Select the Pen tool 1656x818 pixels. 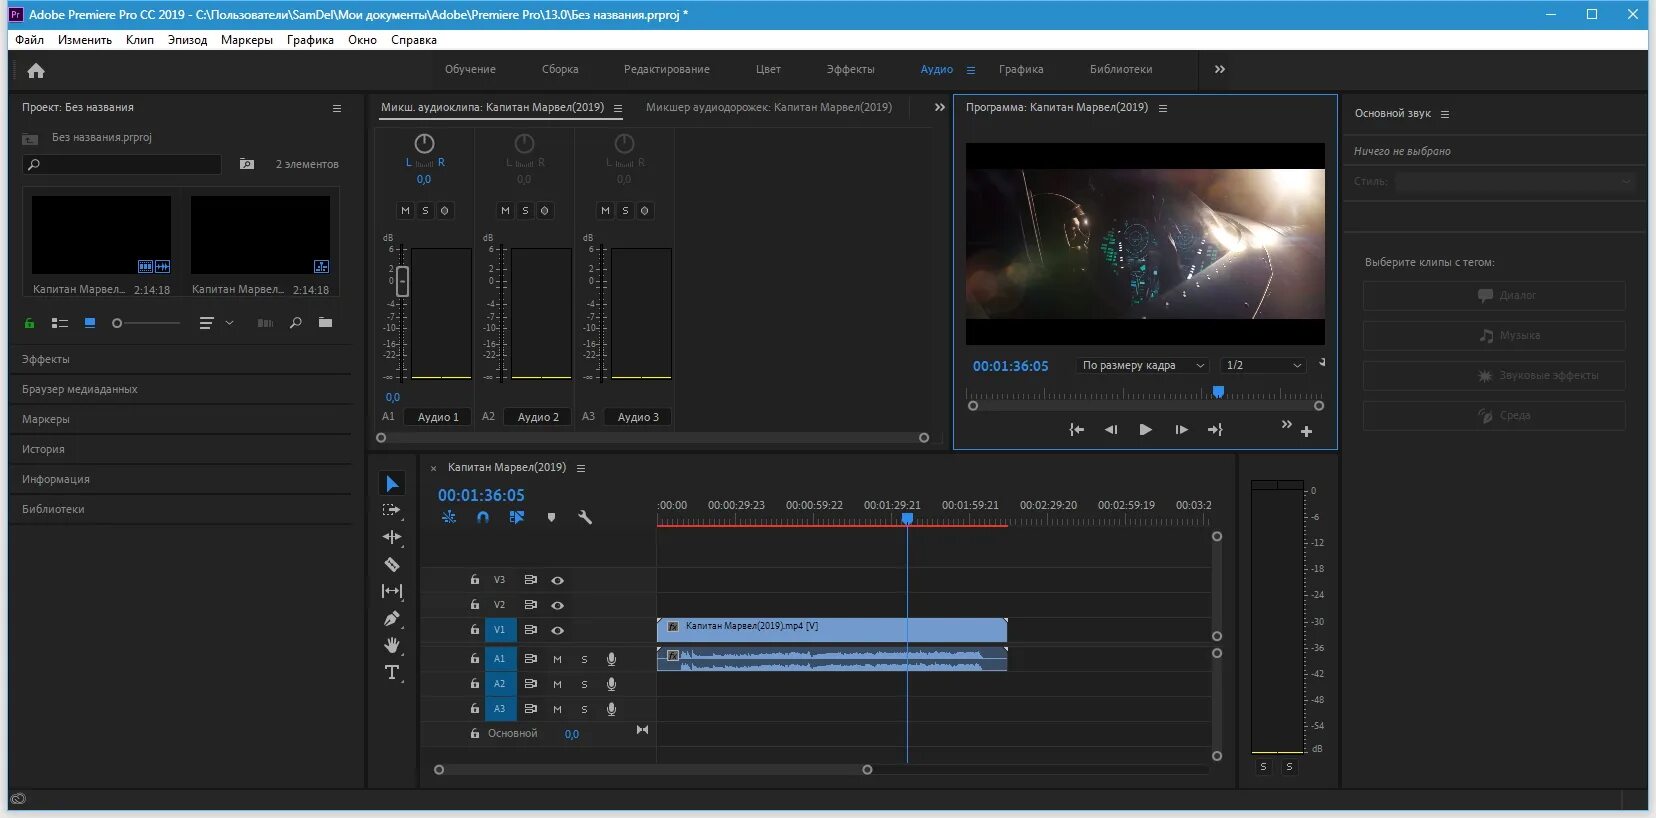tap(392, 618)
